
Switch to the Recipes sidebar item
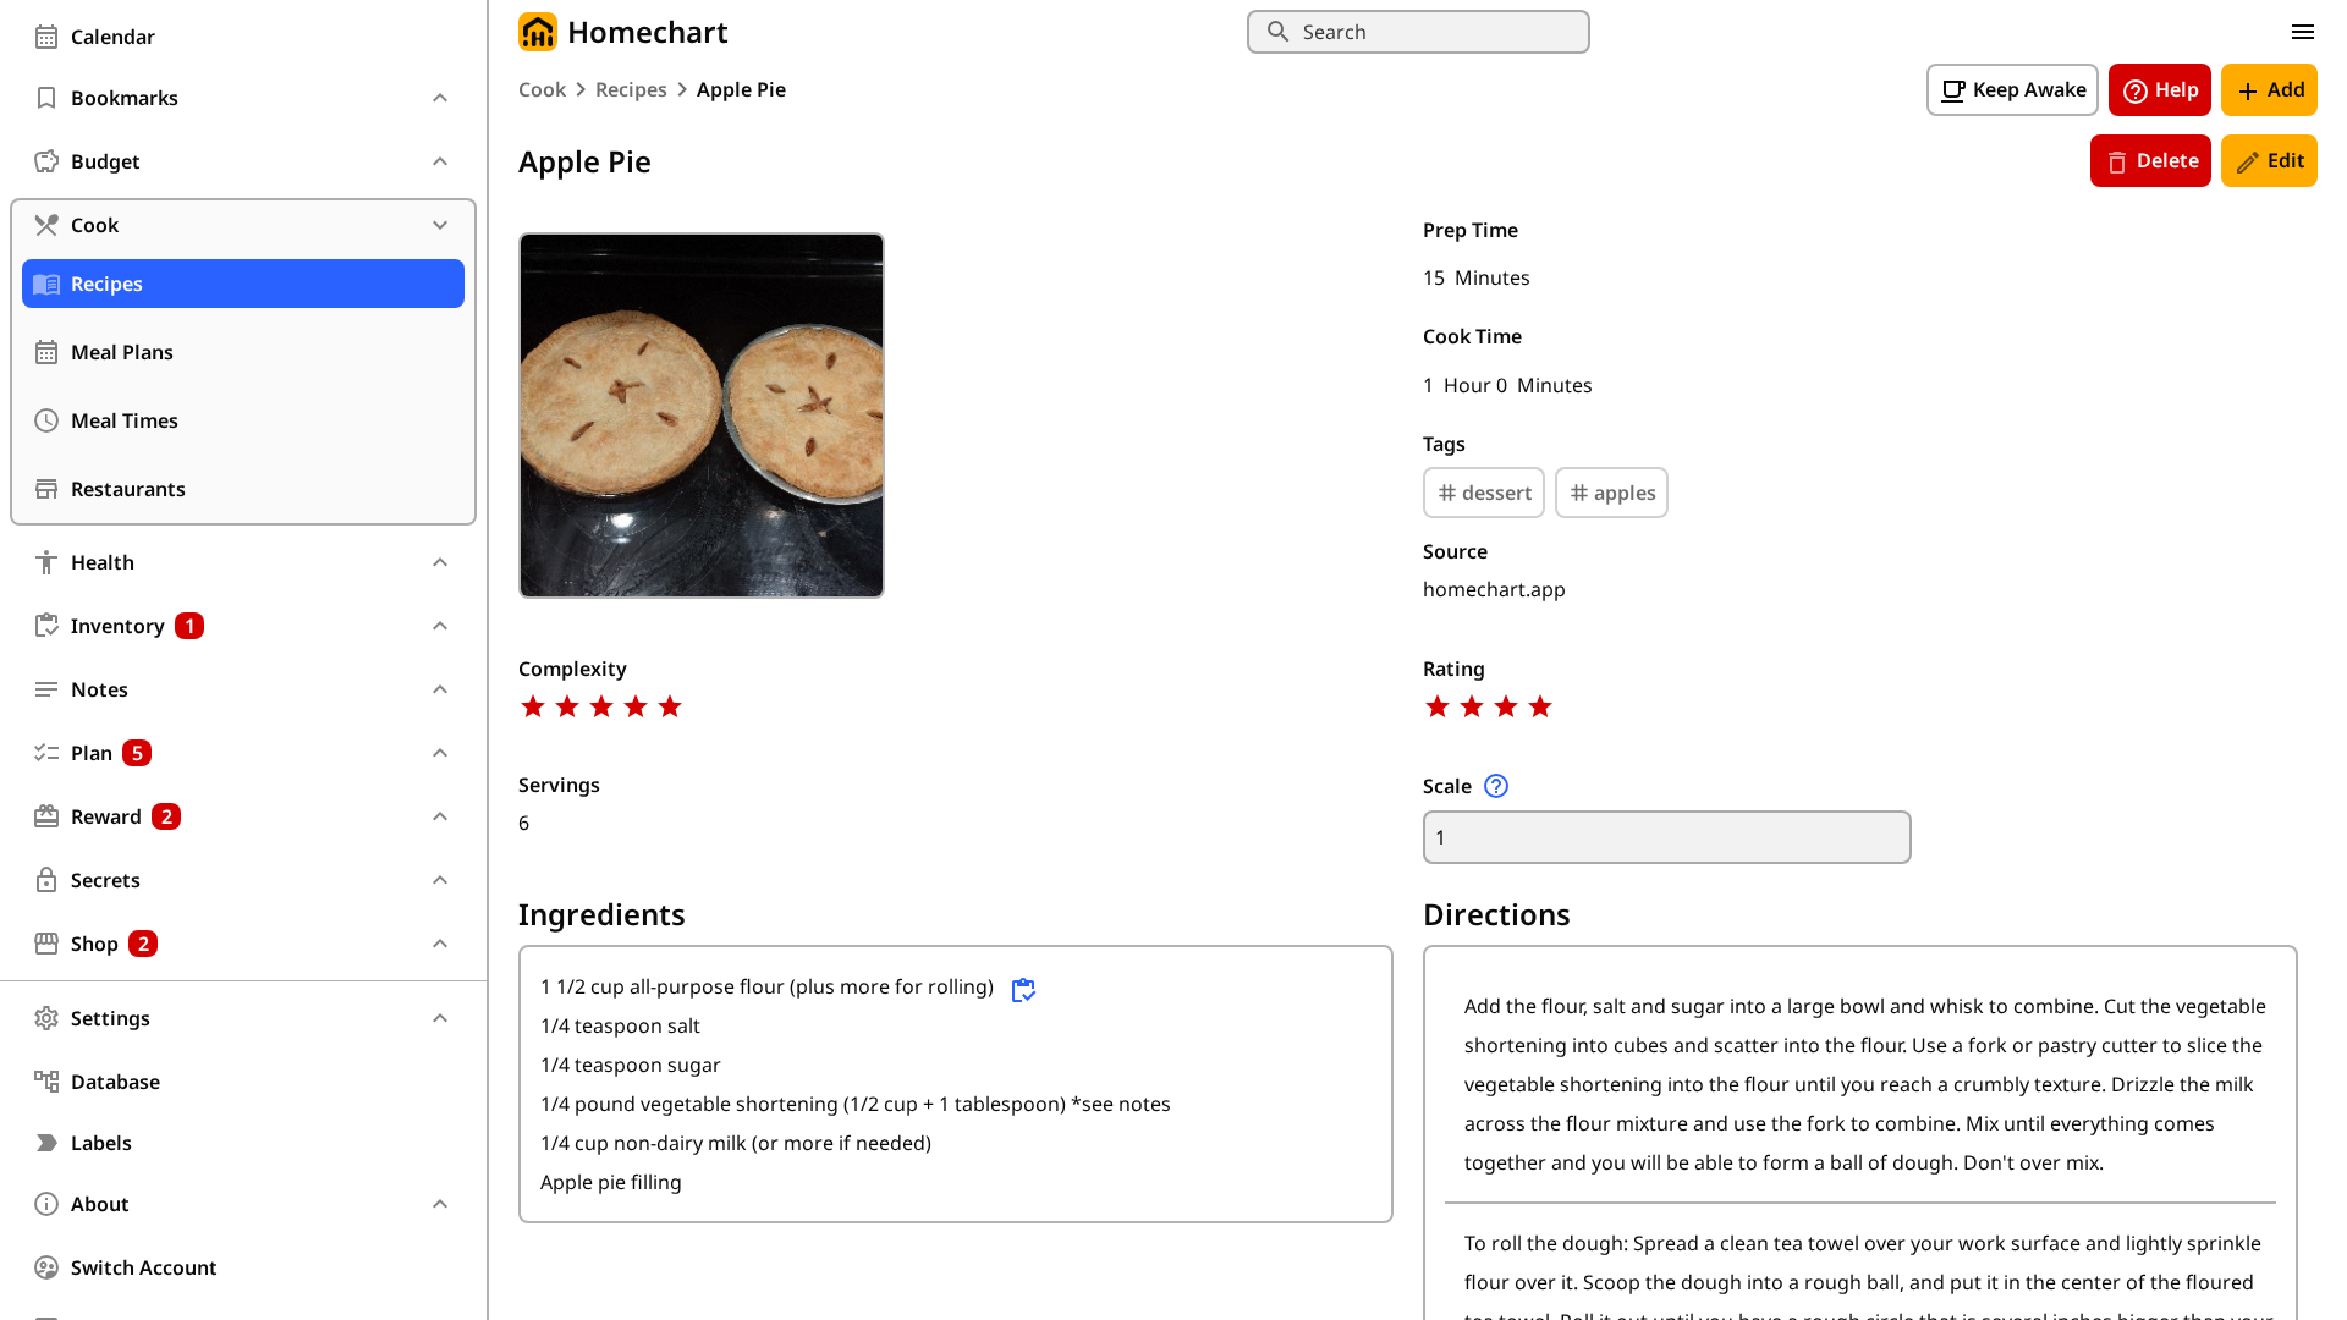pos(105,283)
